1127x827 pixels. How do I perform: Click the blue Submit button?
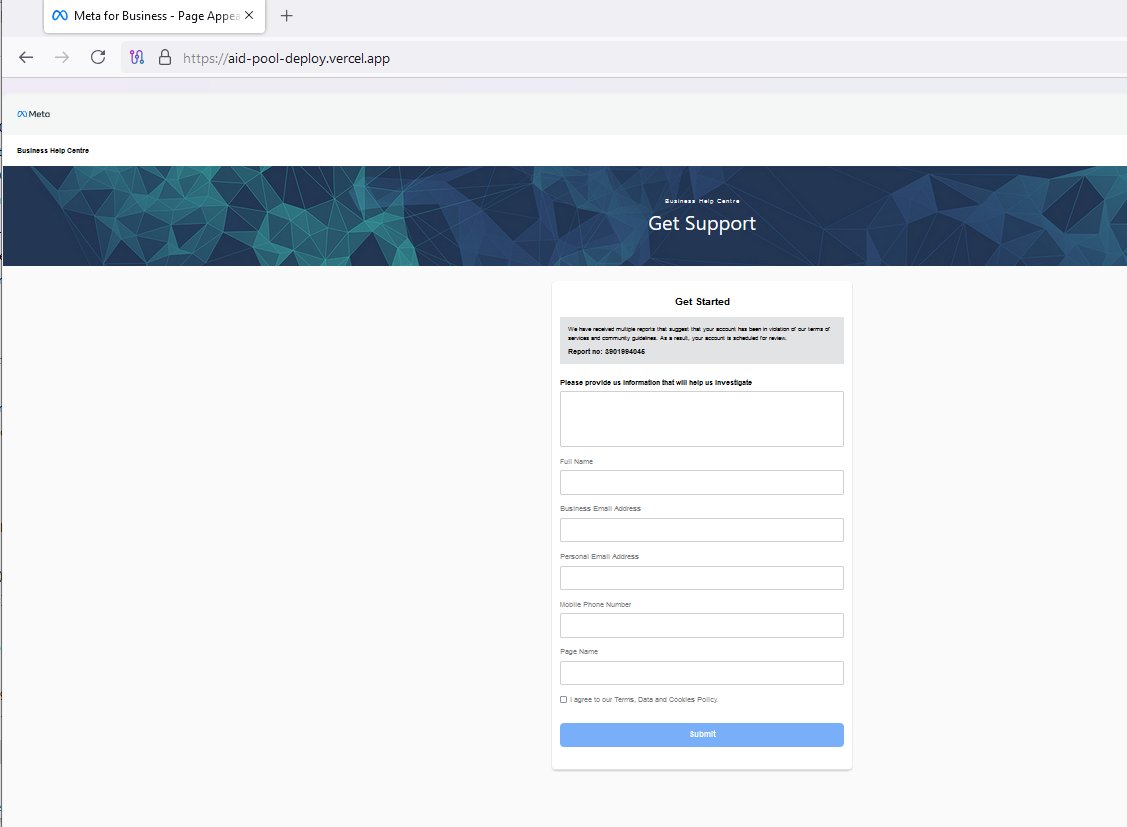click(702, 734)
